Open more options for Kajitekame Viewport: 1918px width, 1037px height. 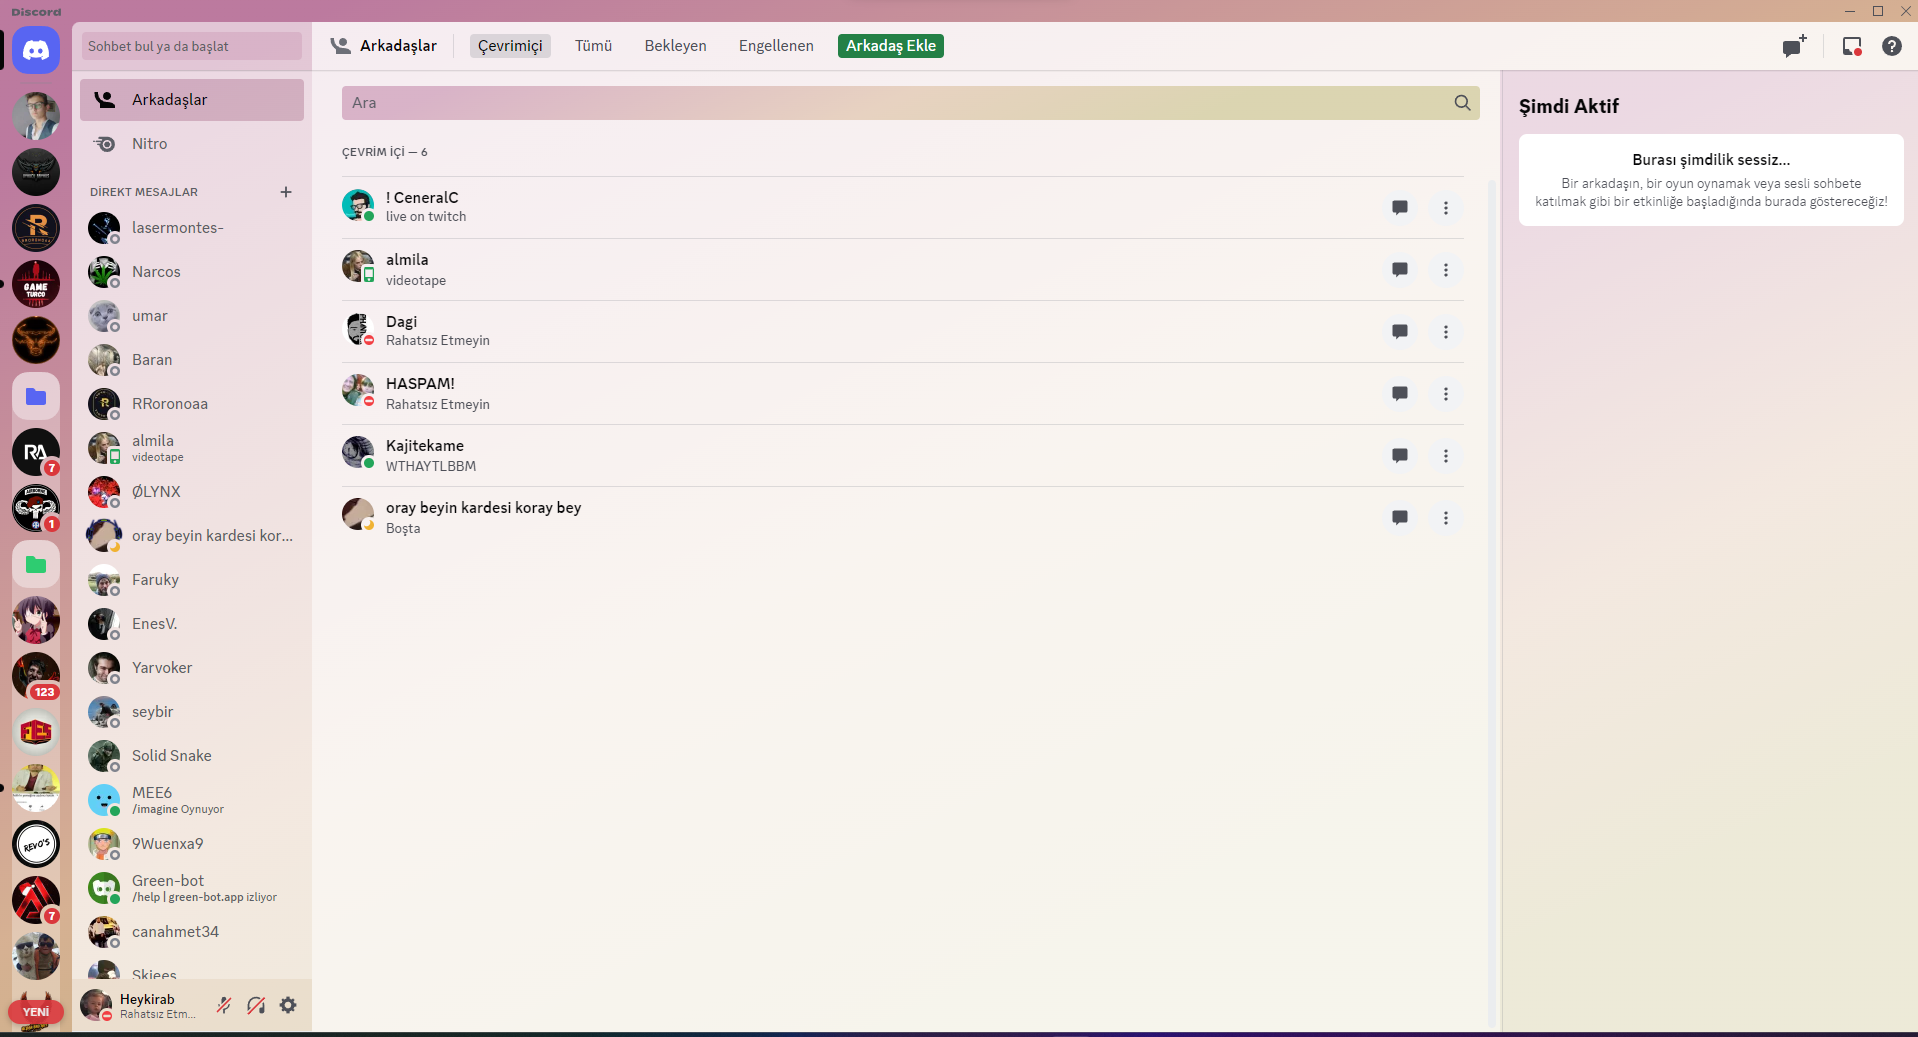pos(1446,456)
